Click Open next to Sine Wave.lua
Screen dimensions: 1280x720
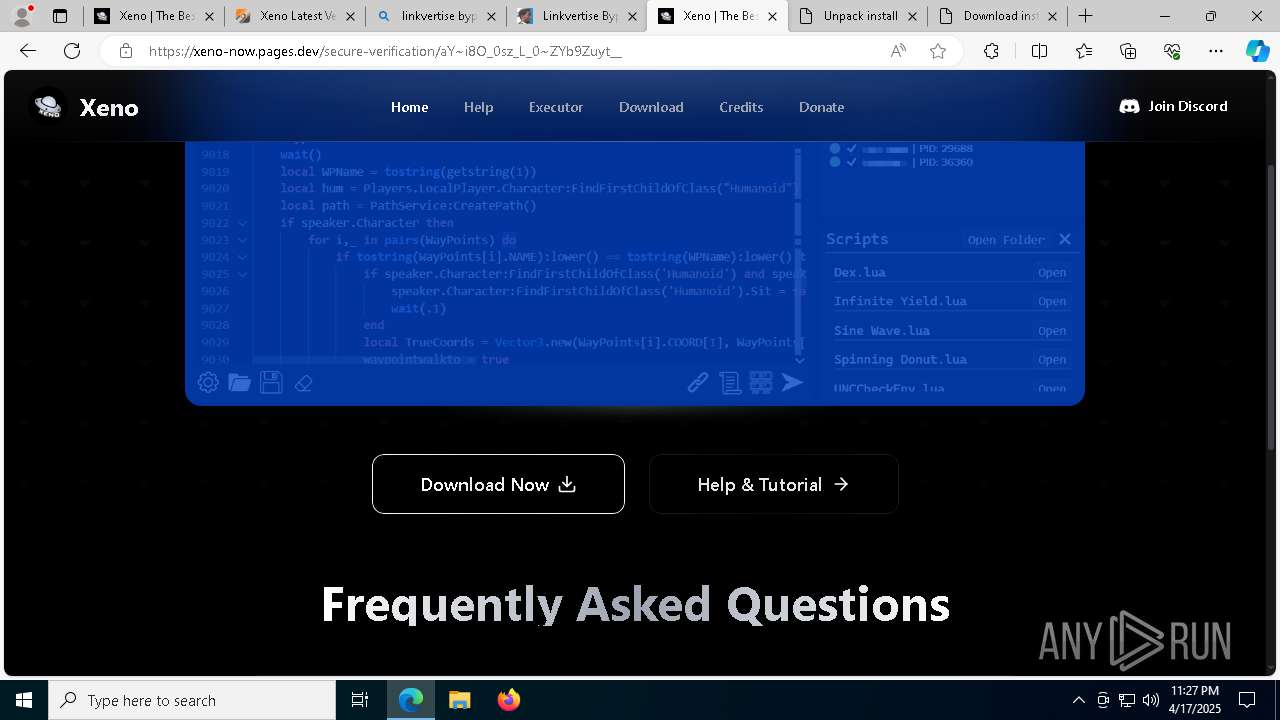(1052, 331)
